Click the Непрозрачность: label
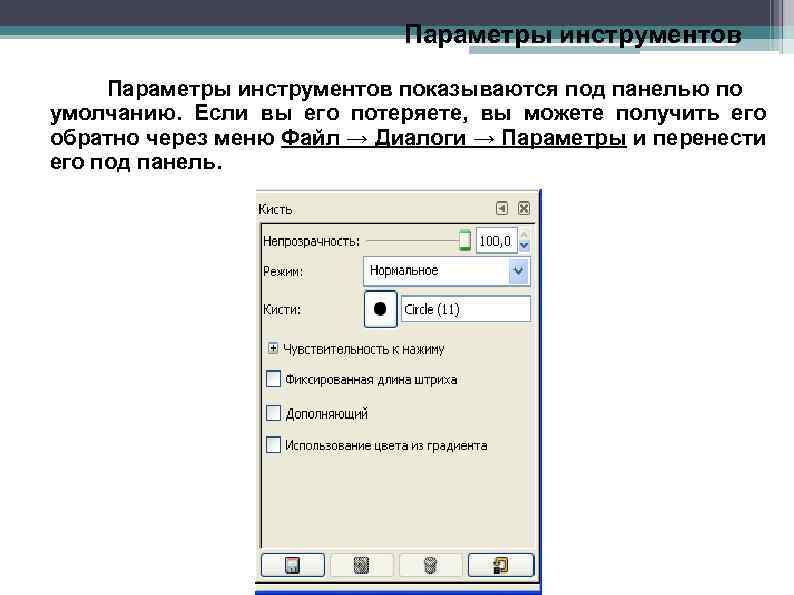The height and width of the screenshot is (595, 794). coord(311,241)
